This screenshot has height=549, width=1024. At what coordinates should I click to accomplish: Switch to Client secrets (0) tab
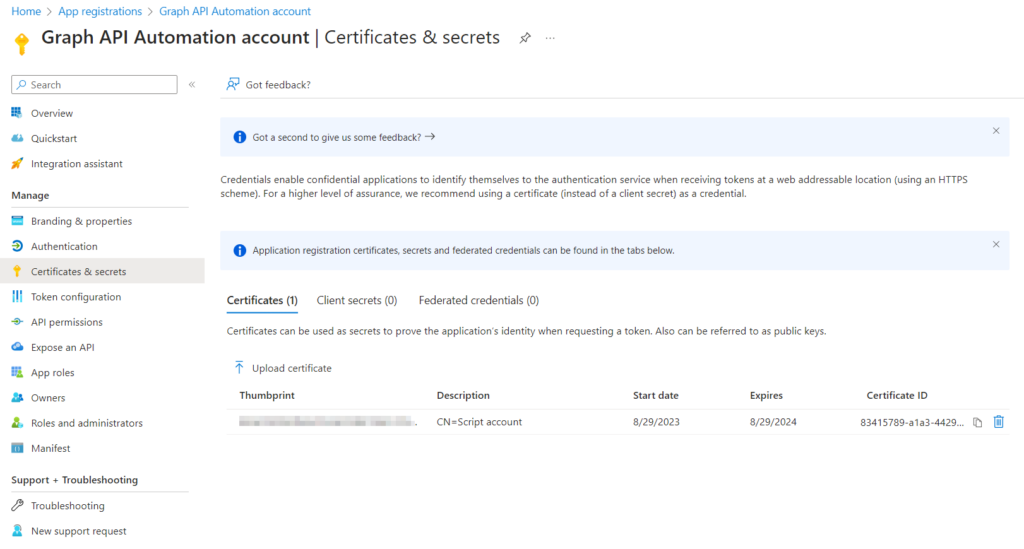pyautogui.click(x=357, y=300)
